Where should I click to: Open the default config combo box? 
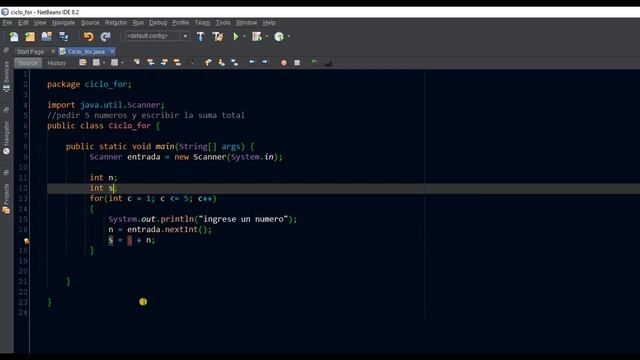157,36
